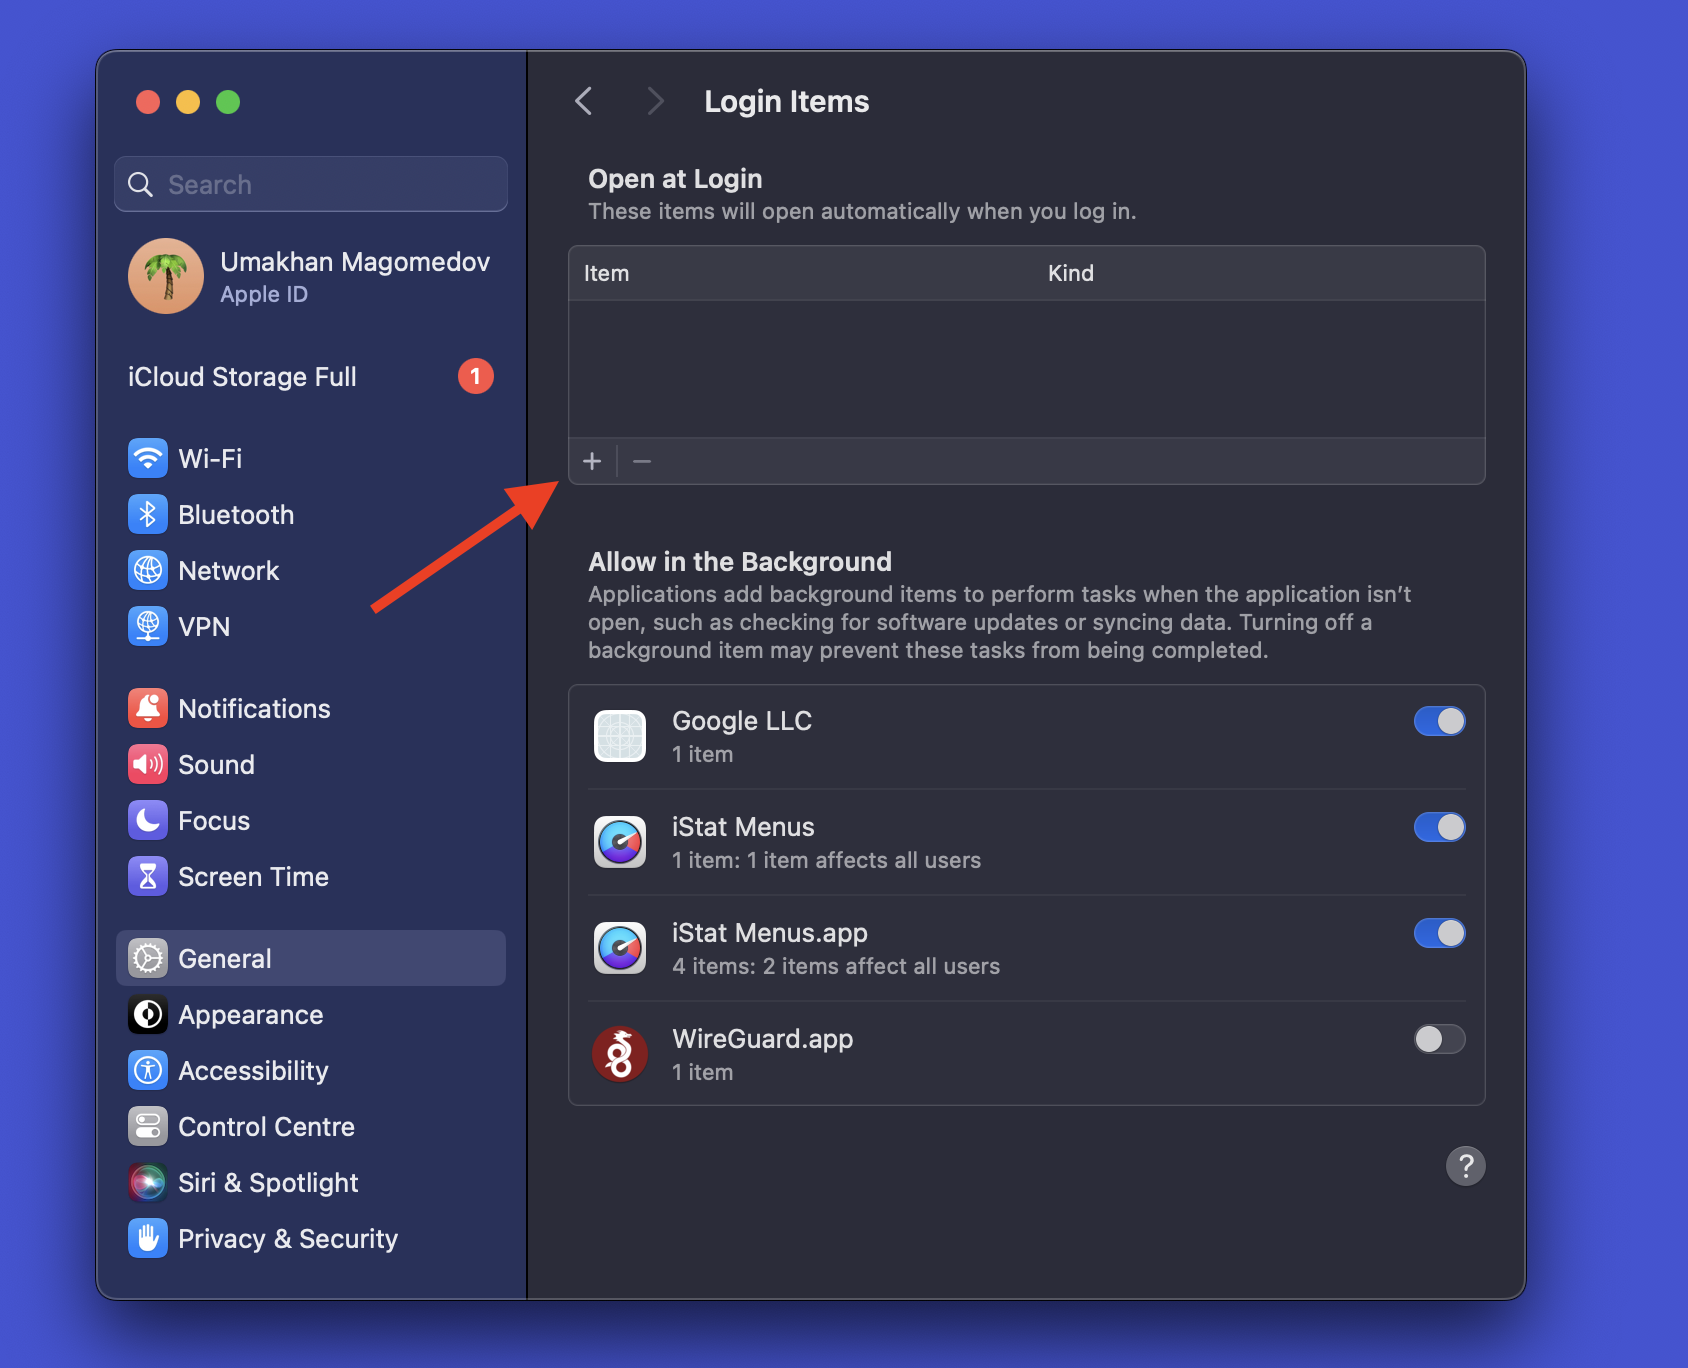Enable WireGuard.app background toggle
Image resolution: width=1688 pixels, height=1368 pixels.
pyautogui.click(x=1439, y=1039)
